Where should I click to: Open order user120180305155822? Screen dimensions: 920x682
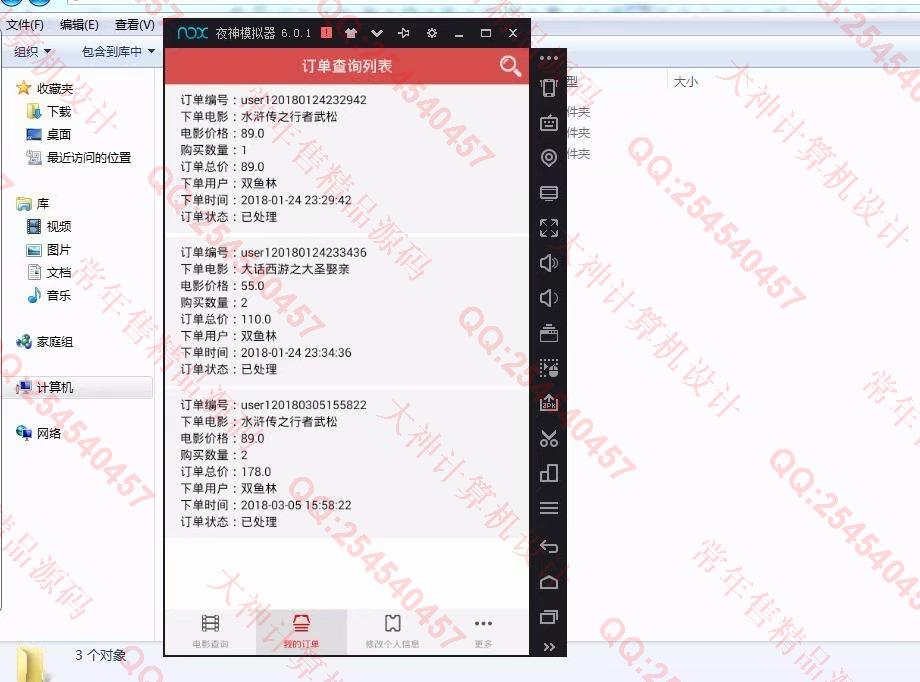[346, 464]
